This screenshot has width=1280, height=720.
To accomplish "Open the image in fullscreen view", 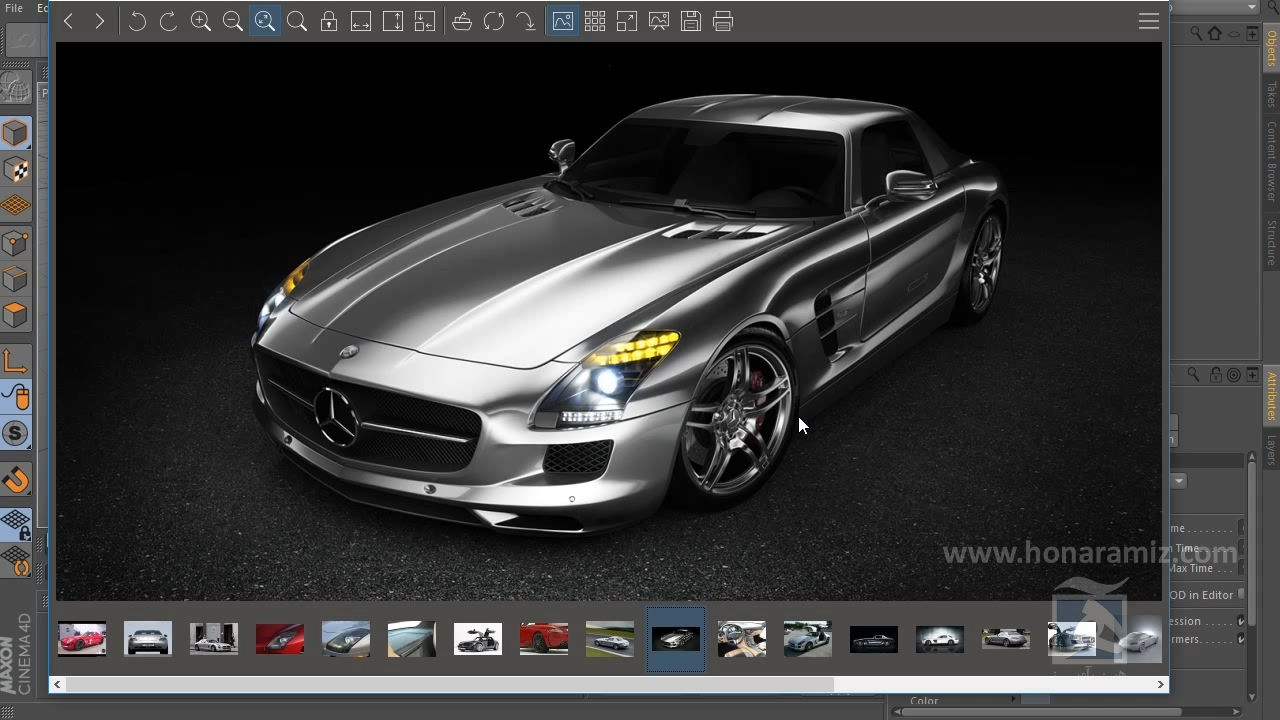I will (627, 21).
